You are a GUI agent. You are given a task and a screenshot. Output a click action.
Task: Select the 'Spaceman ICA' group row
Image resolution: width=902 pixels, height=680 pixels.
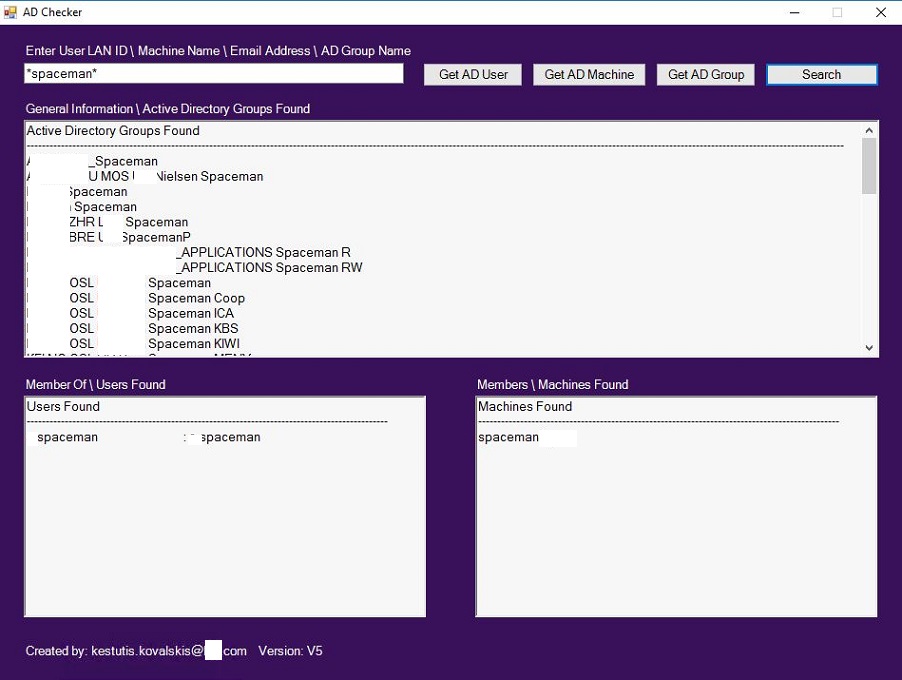click(x=131, y=314)
